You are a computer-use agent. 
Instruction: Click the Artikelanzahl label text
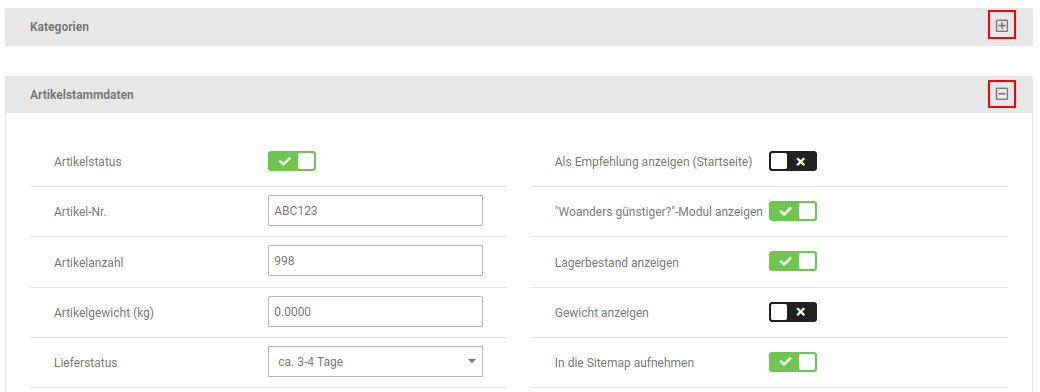(89, 263)
